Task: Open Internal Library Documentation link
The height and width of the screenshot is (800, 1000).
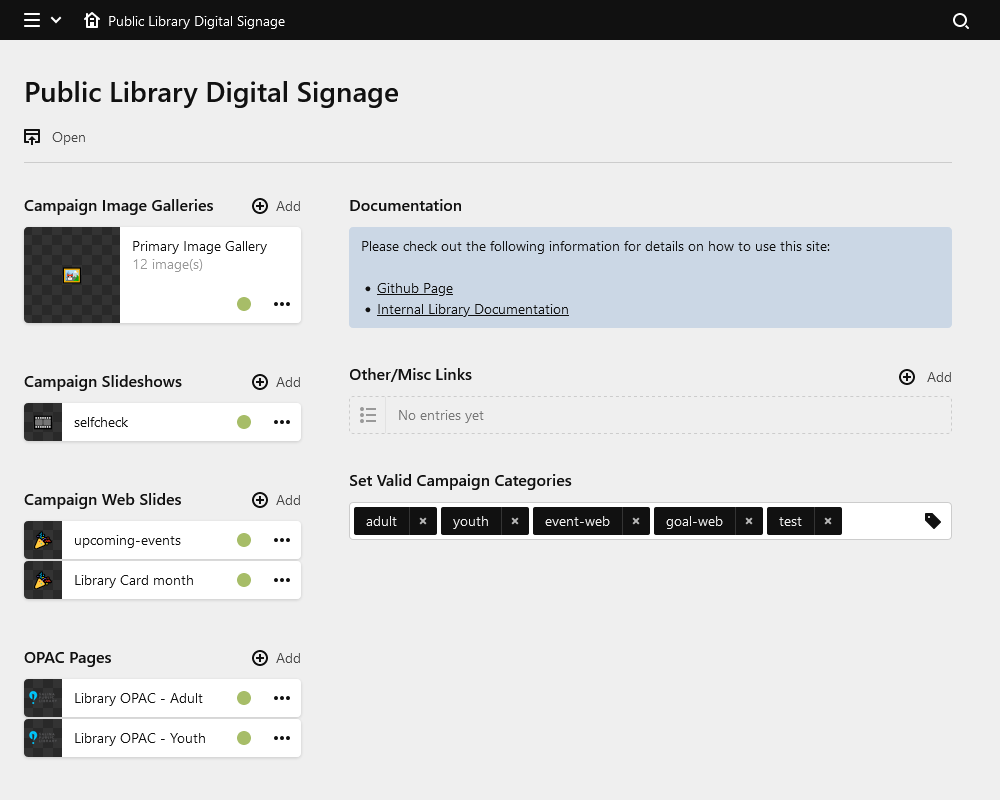Action: coord(472,309)
